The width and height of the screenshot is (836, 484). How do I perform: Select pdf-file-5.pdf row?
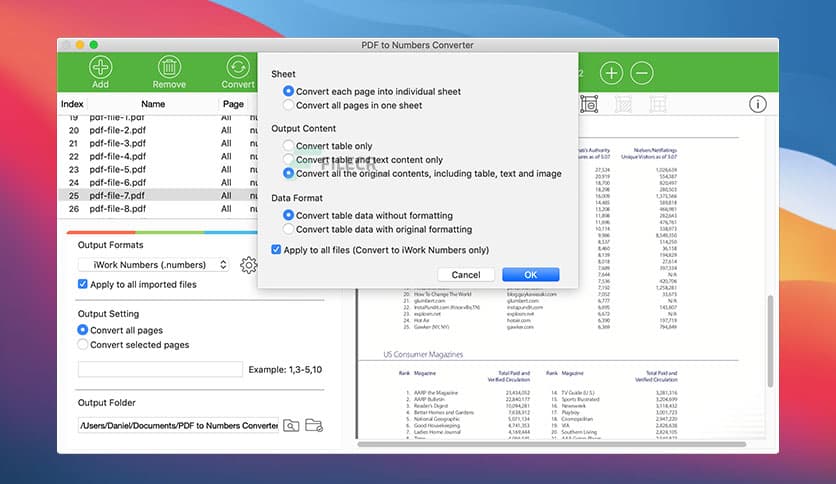pyautogui.click(x=158, y=170)
